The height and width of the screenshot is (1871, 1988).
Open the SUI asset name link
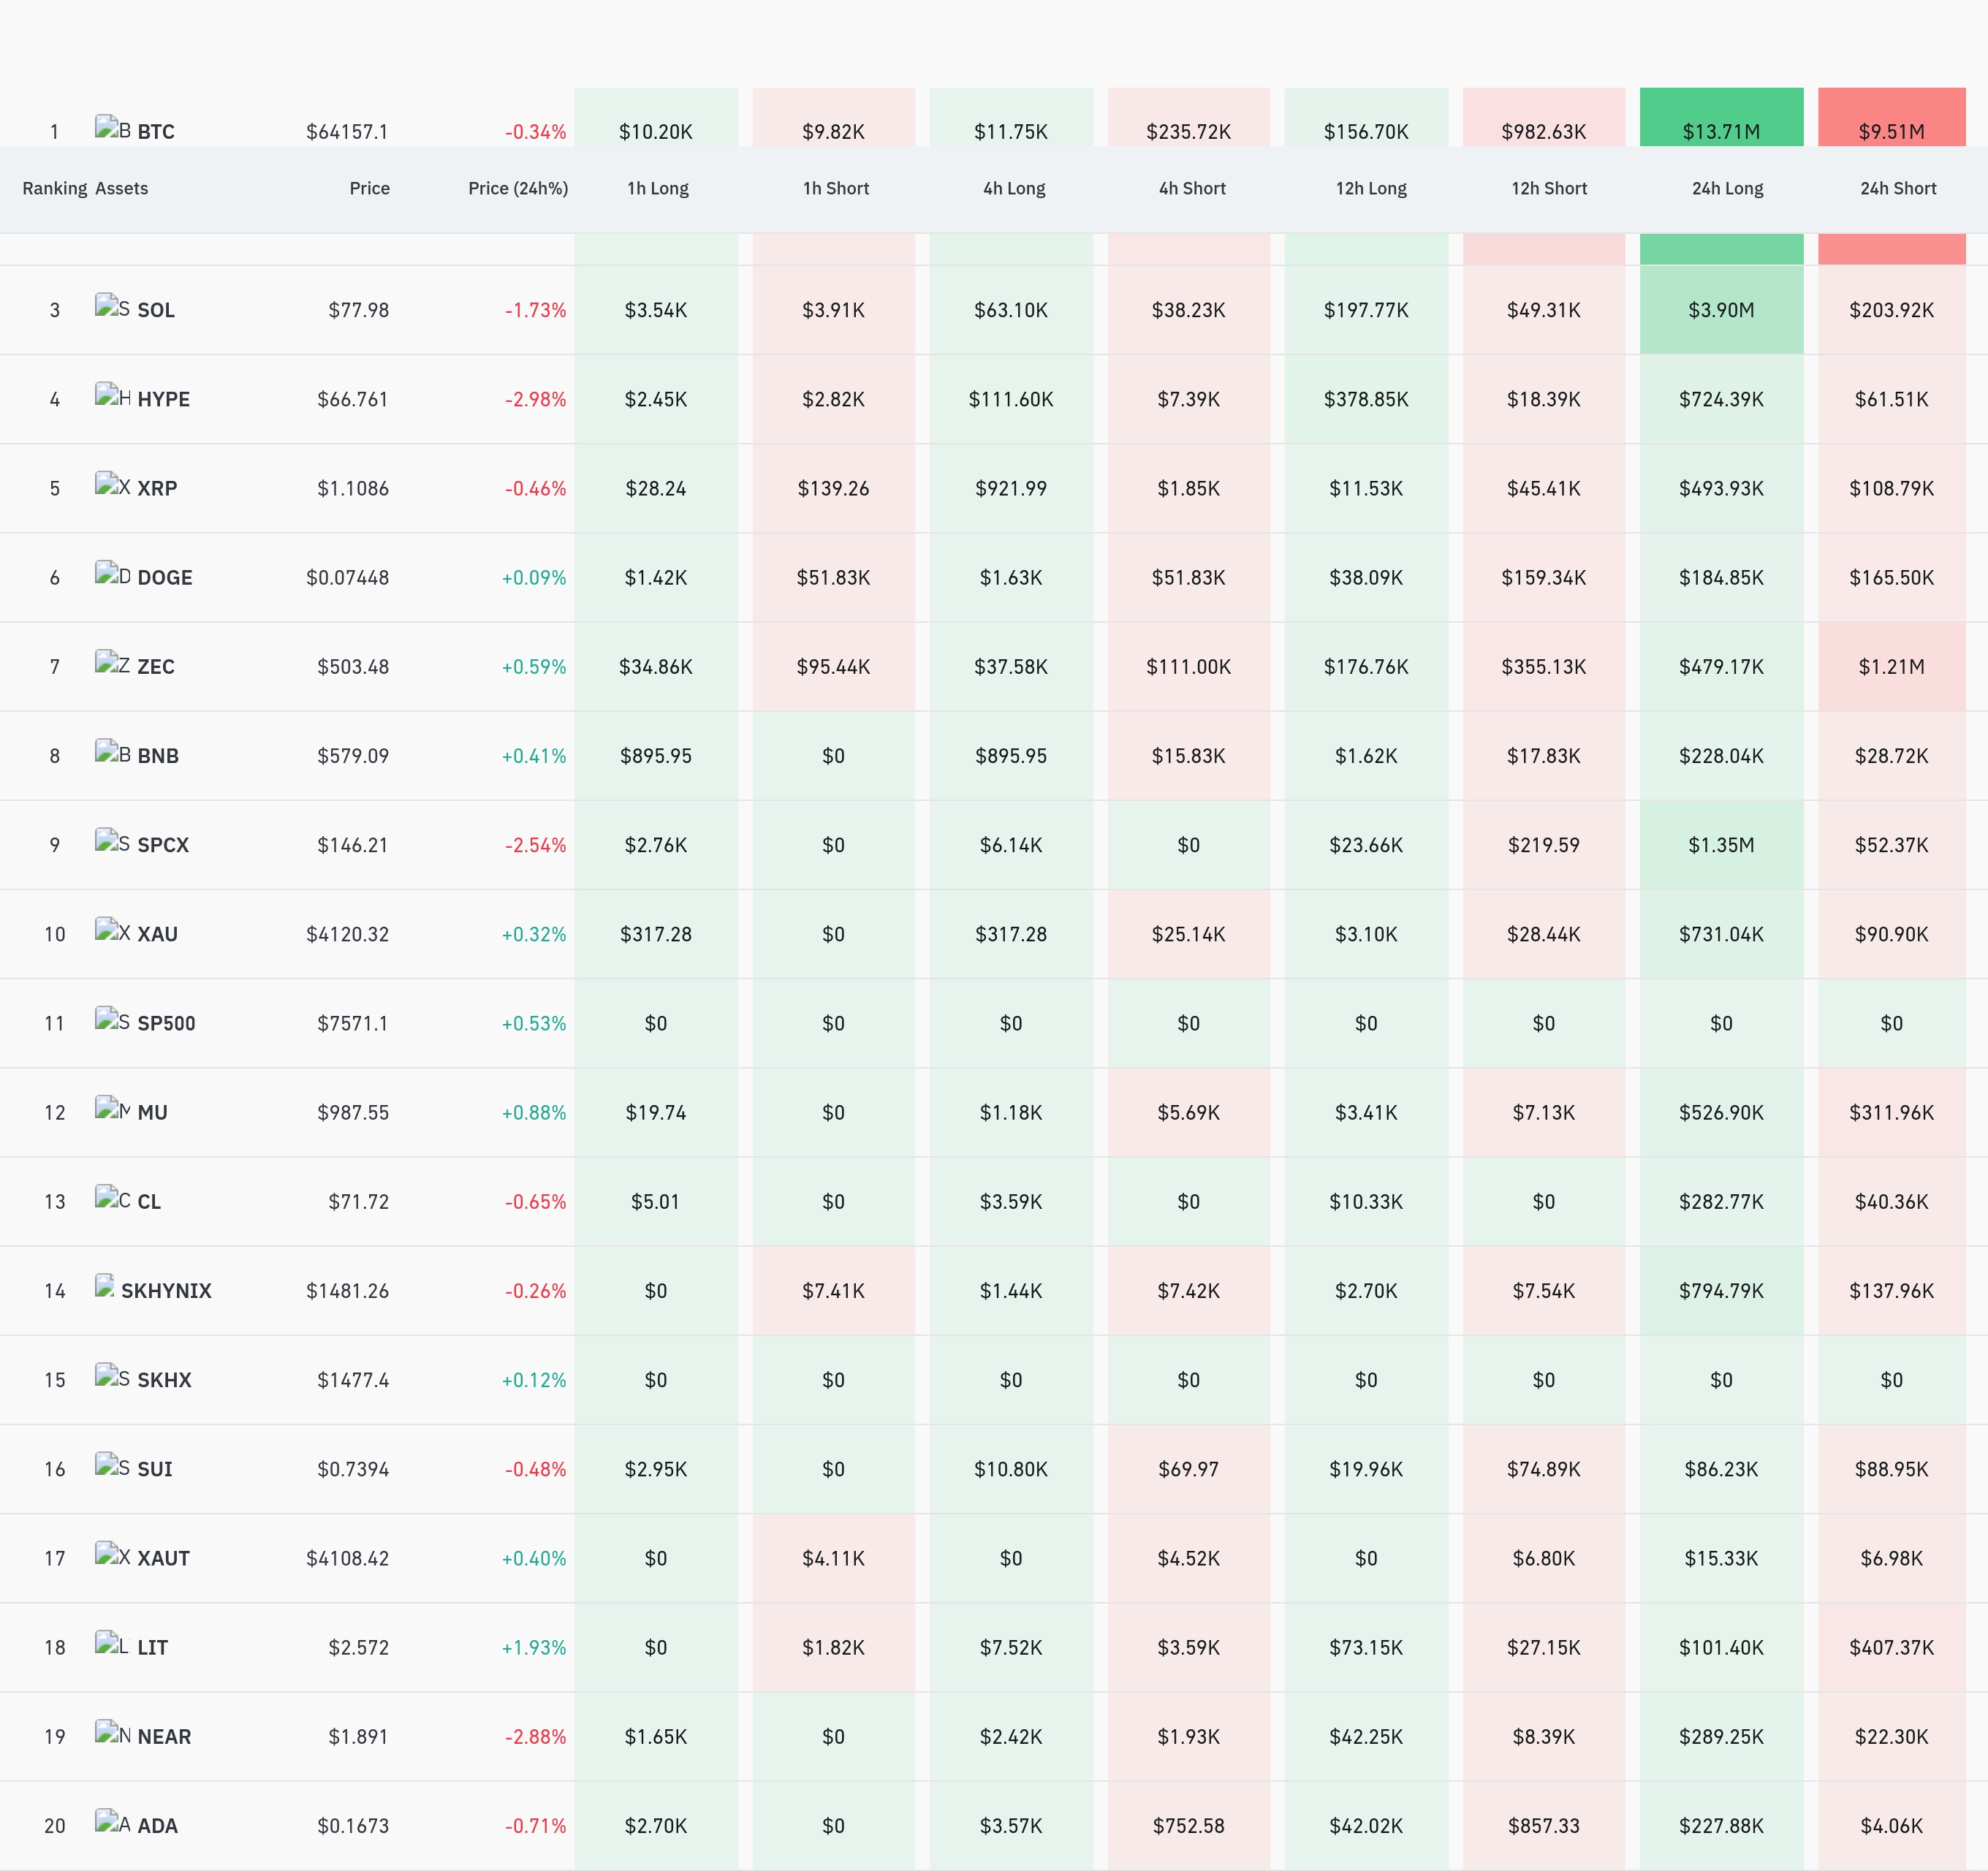coord(155,1469)
